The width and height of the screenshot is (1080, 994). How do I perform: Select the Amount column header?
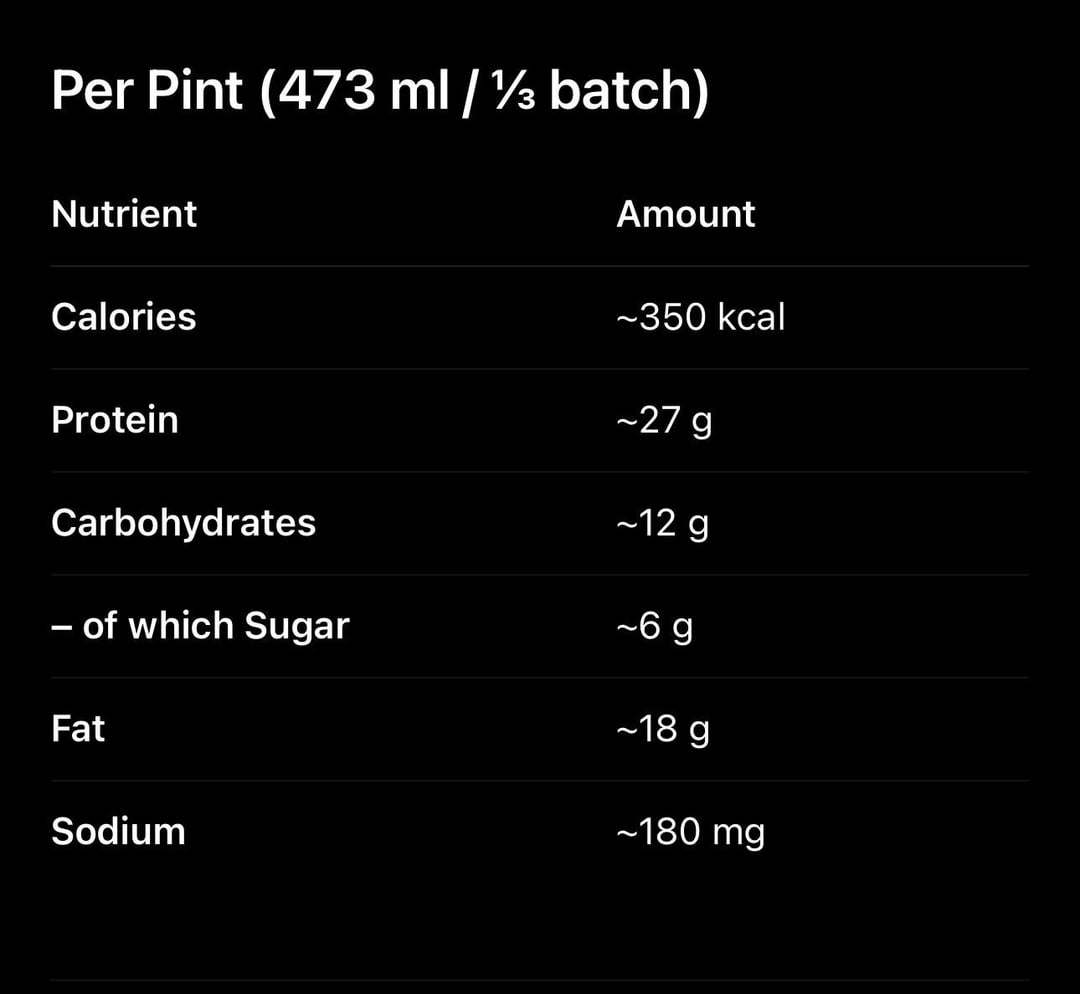click(x=685, y=214)
